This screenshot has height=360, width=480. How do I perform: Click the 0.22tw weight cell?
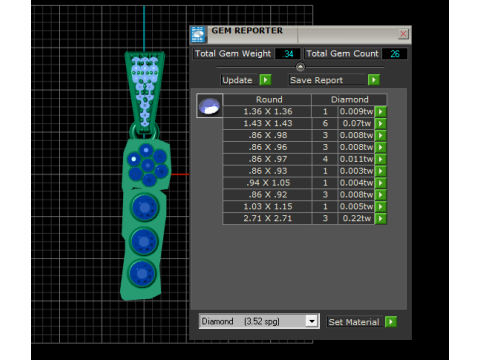click(x=356, y=219)
